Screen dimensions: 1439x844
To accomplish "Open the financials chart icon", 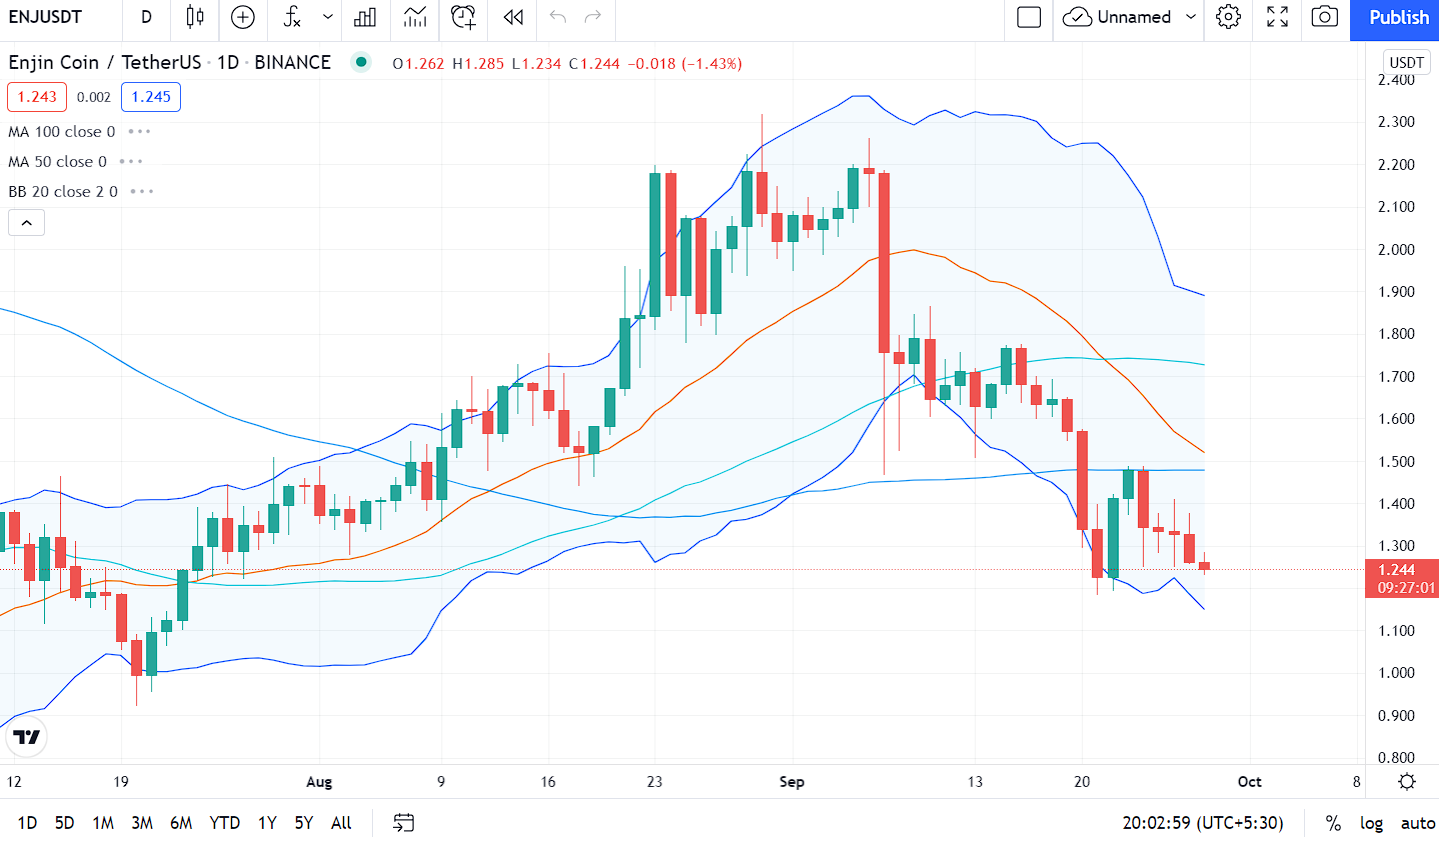I will click(x=415, y=17).
